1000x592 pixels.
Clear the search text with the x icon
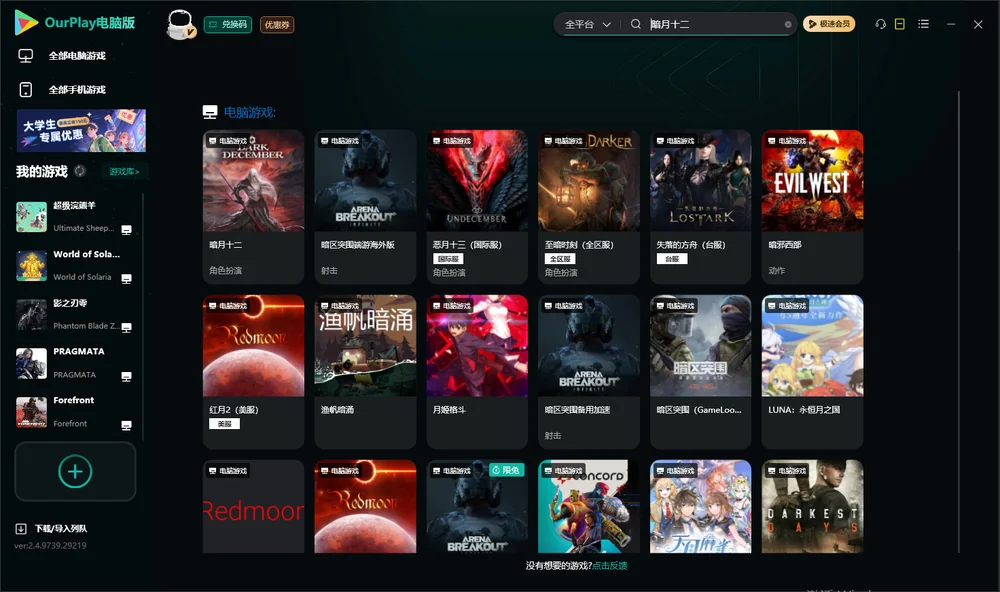788,24
